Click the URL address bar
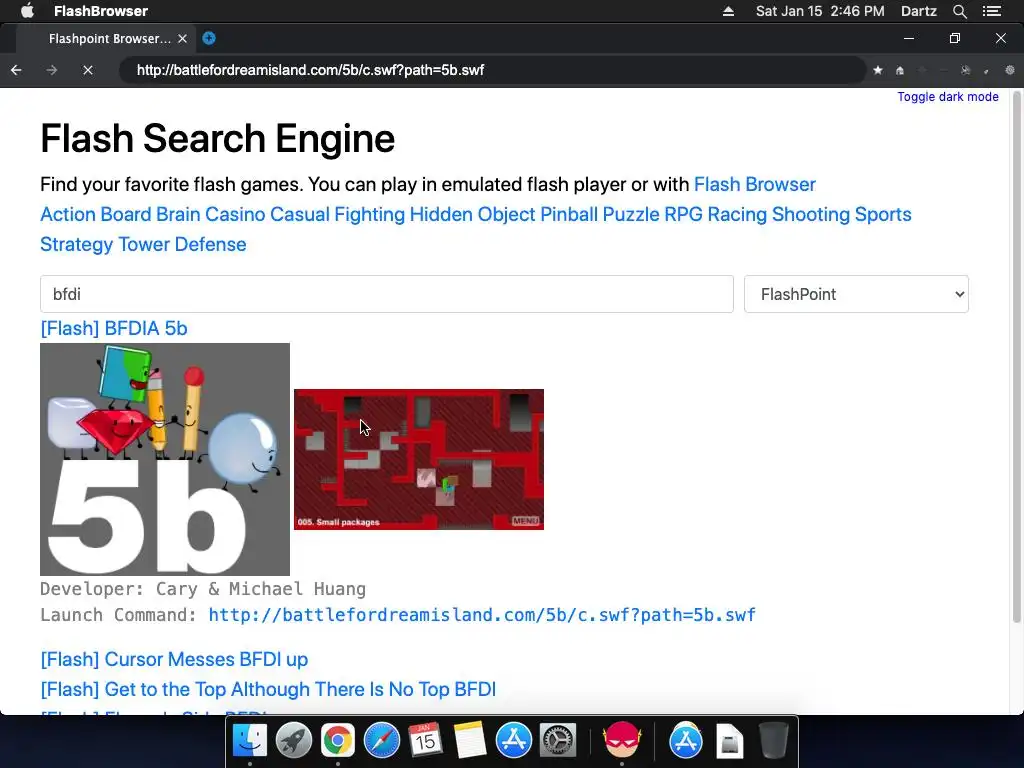1024x768 pixels. 493,70
